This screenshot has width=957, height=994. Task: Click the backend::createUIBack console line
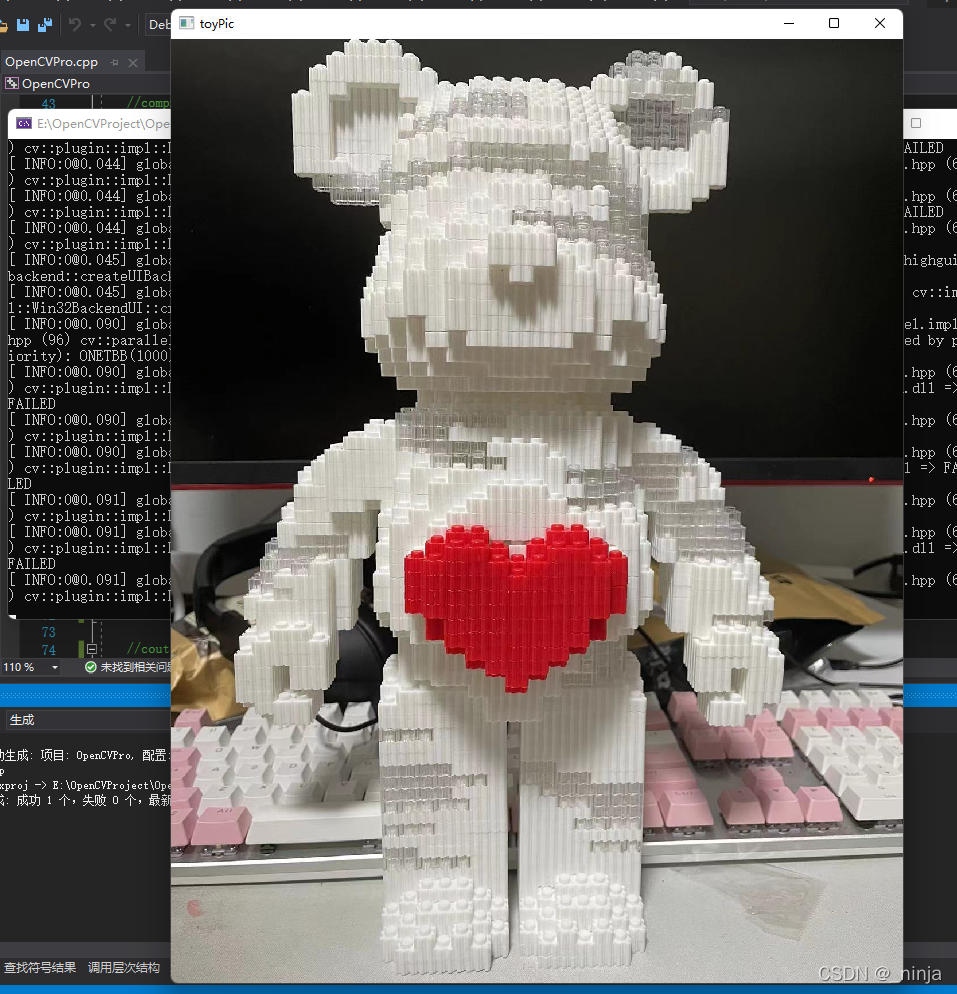tap(89, 276)
